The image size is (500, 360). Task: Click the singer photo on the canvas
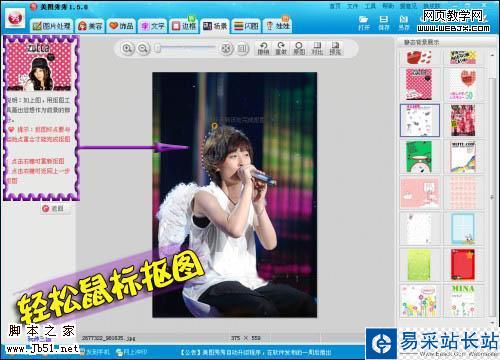pos(235,195)
